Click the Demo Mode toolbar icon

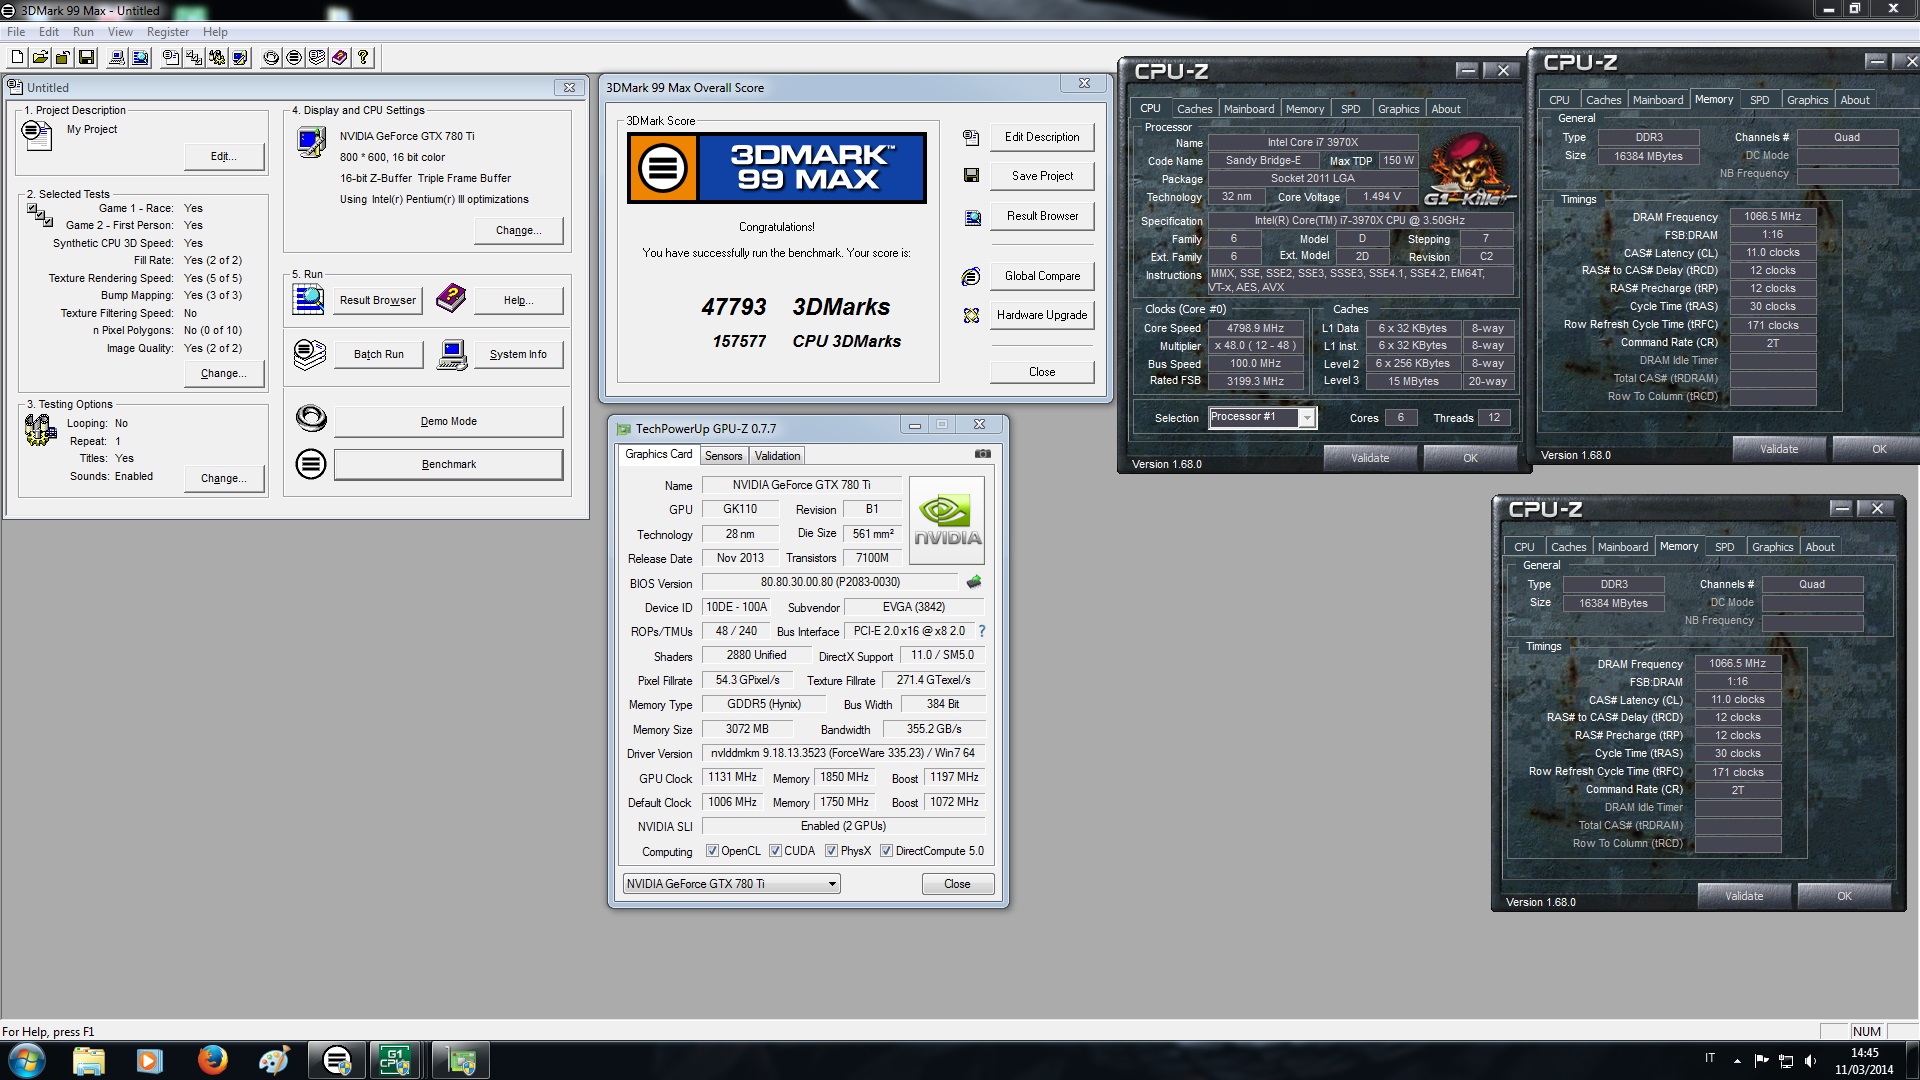click(270, 57)
